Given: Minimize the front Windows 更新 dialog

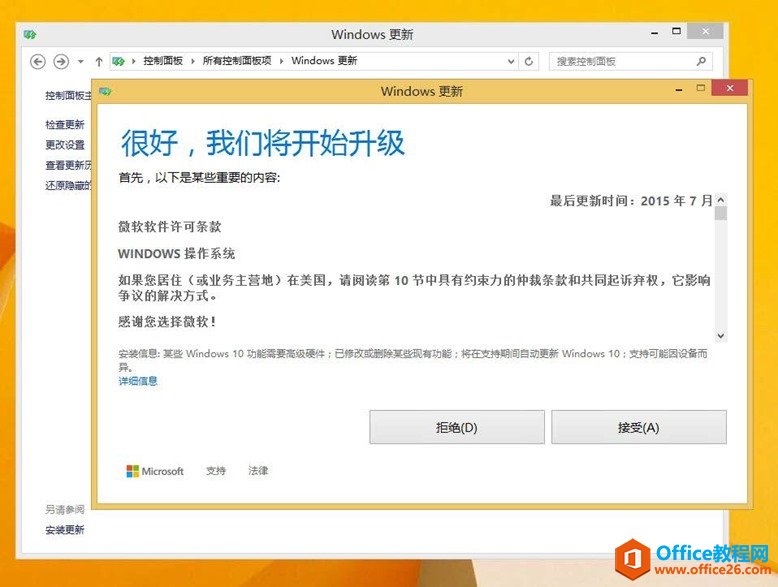Looking at the screenshot, I should pos(679,90).
